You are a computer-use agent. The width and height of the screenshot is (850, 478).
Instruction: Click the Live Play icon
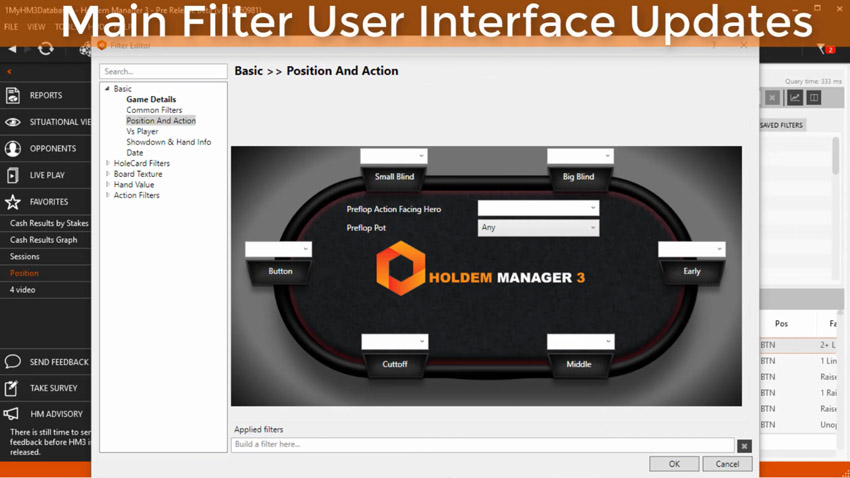coord(12,175)
